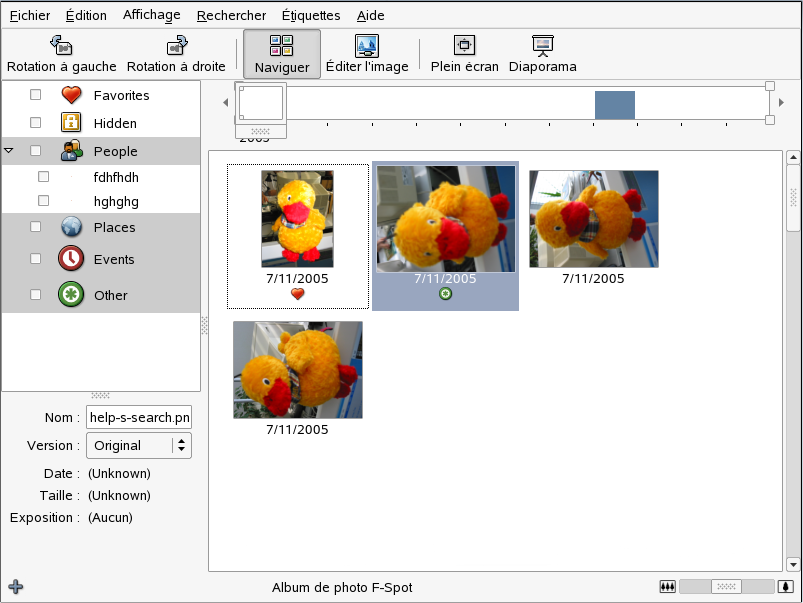Click the Nom field with help-s-search.pn
The image size is (803, 603).
(x=139, y=417)
